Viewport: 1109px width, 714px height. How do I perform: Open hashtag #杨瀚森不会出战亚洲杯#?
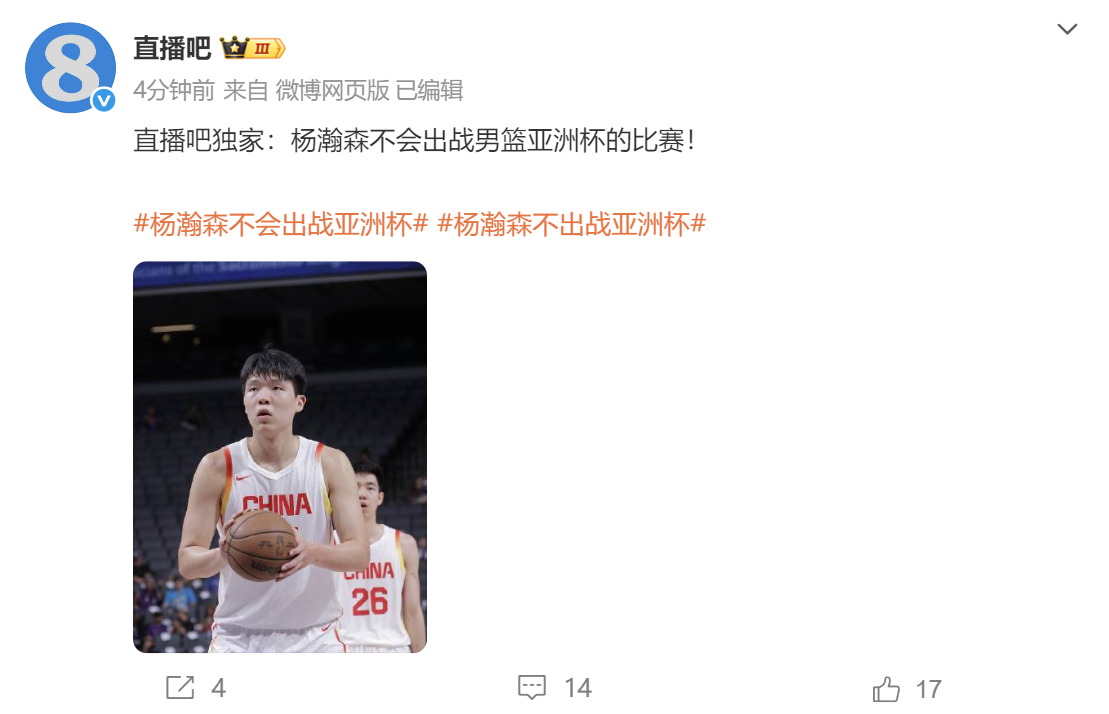coord(281,225)
